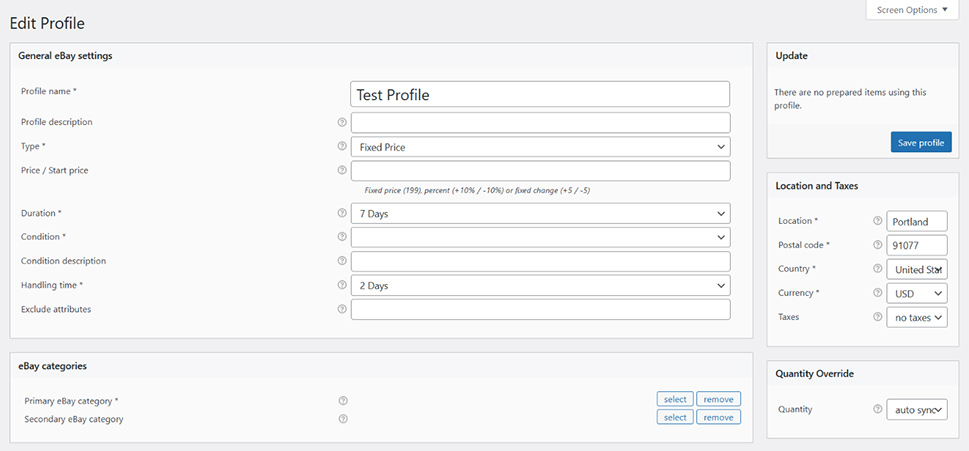Click remove for Secondary eBay category
The image size is (969, 451).
(x=718, y=418)
